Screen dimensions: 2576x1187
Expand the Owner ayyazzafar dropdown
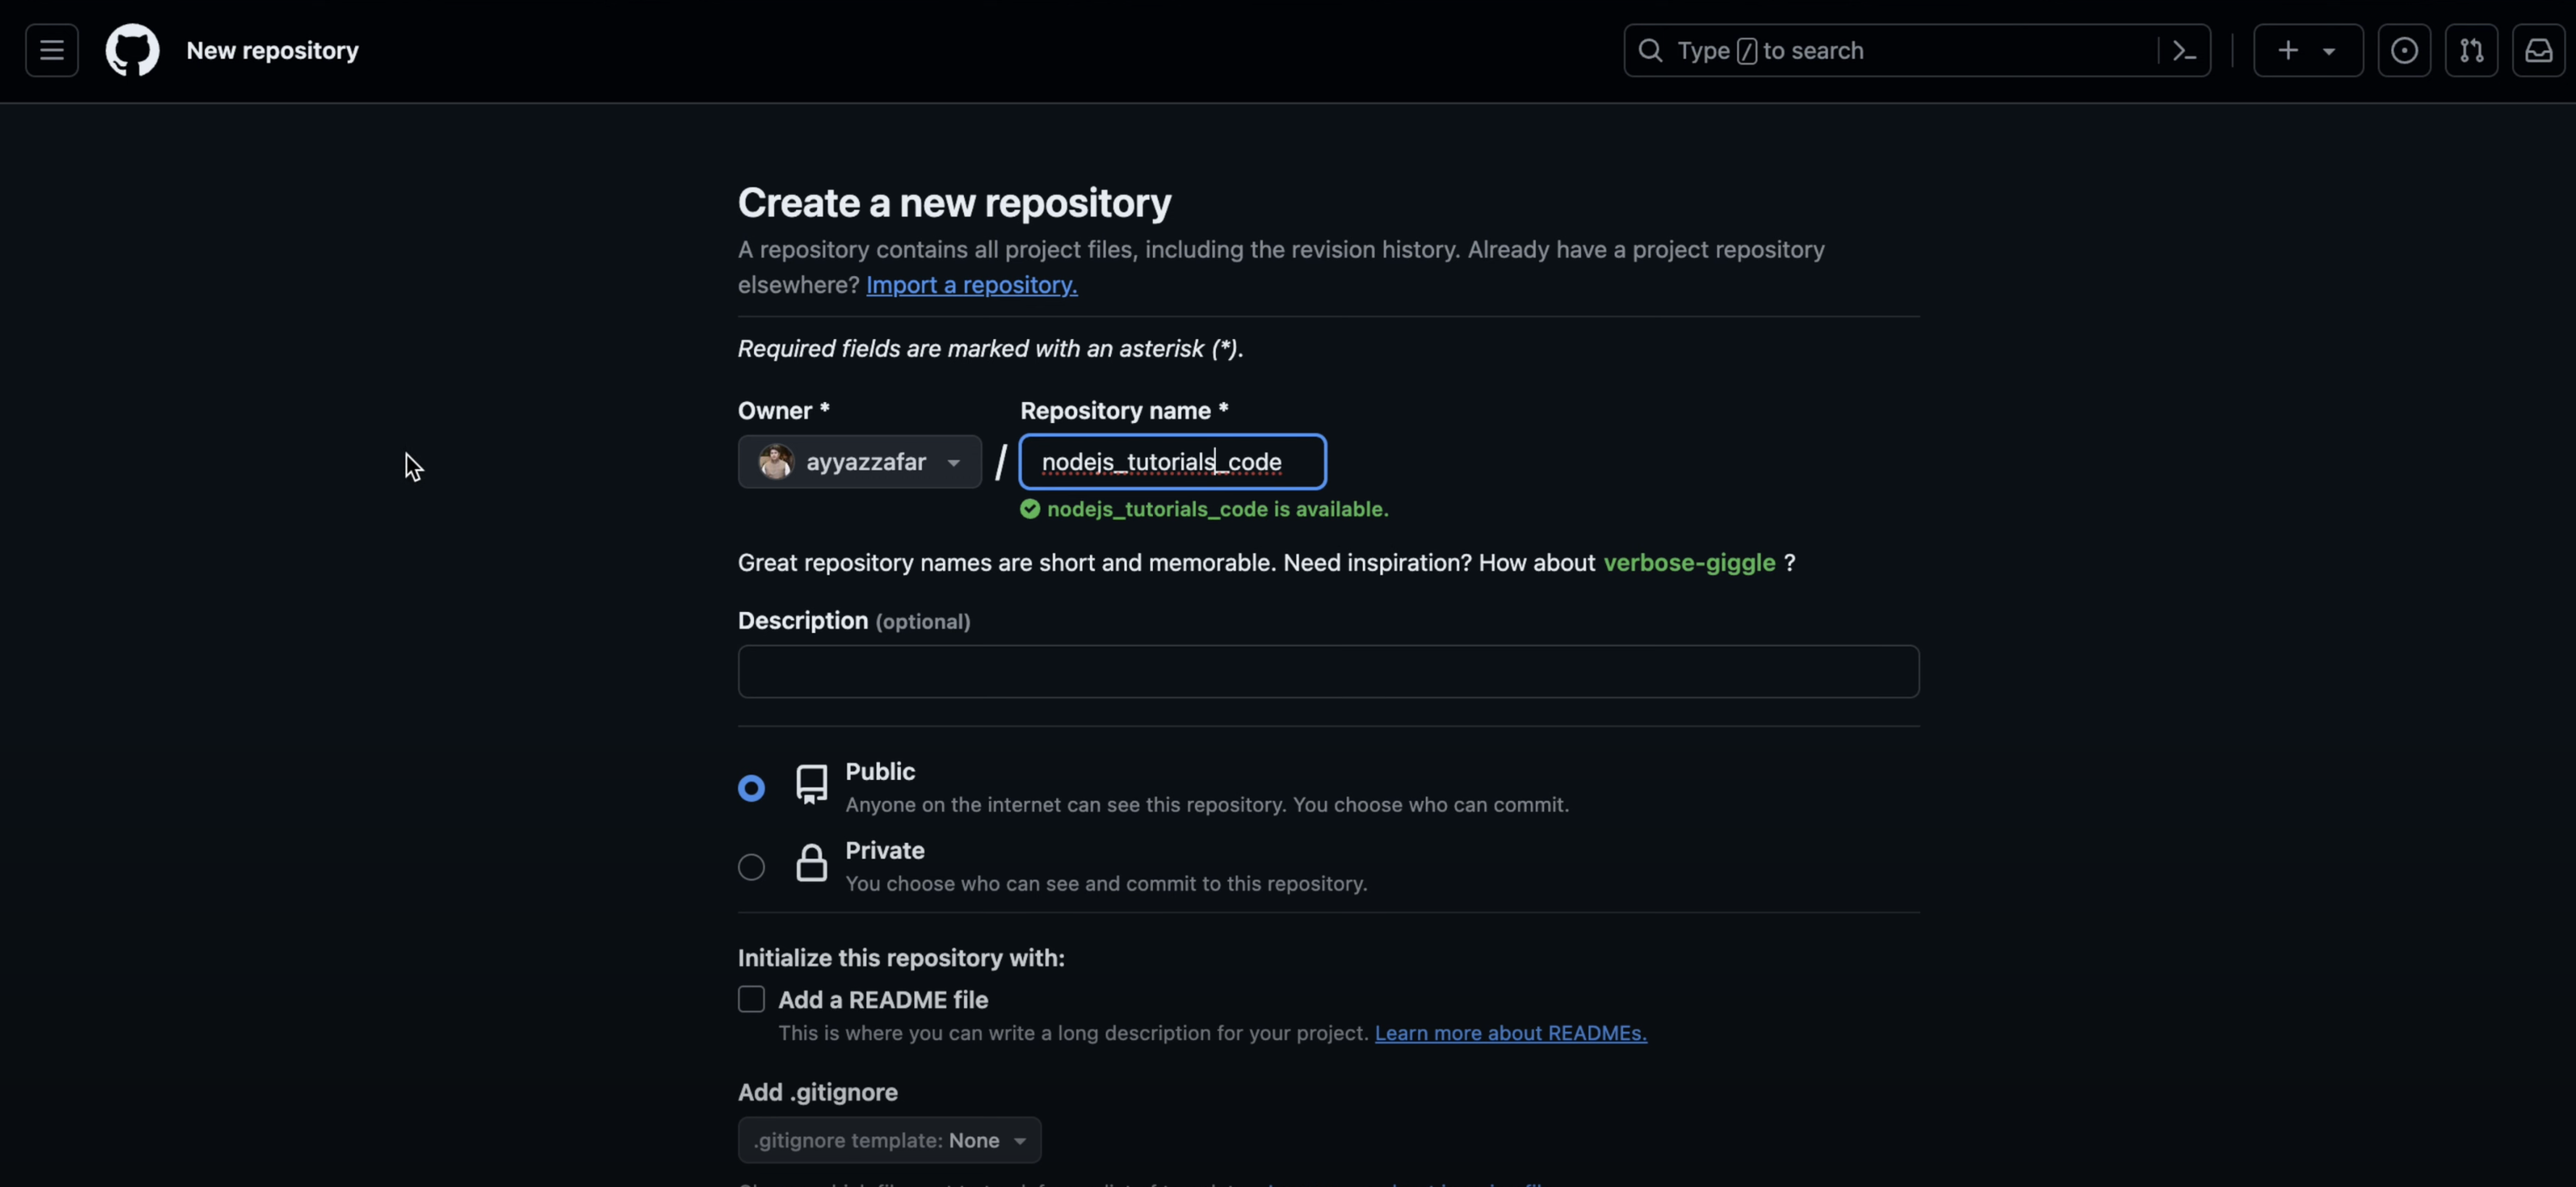859,462
